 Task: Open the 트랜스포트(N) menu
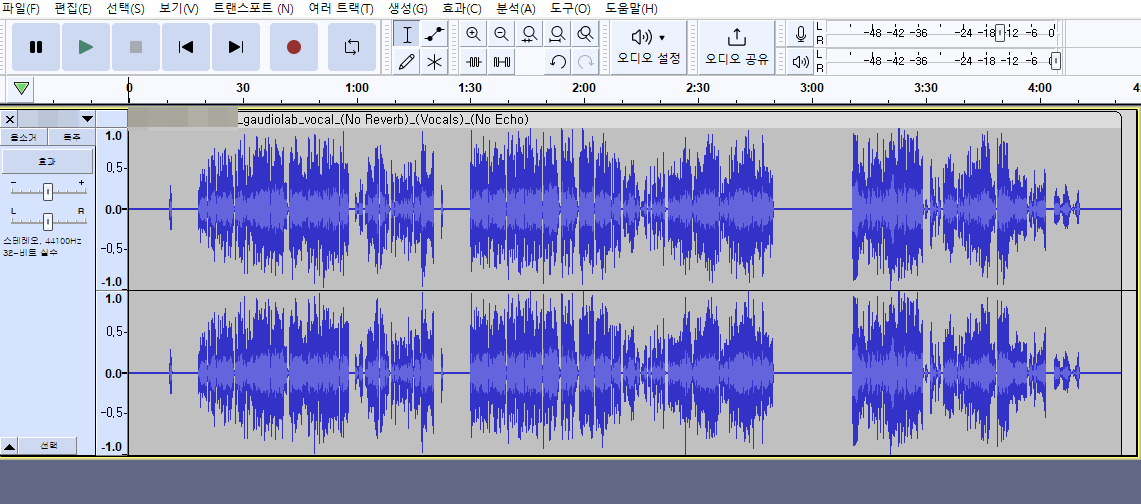point(253,9)
